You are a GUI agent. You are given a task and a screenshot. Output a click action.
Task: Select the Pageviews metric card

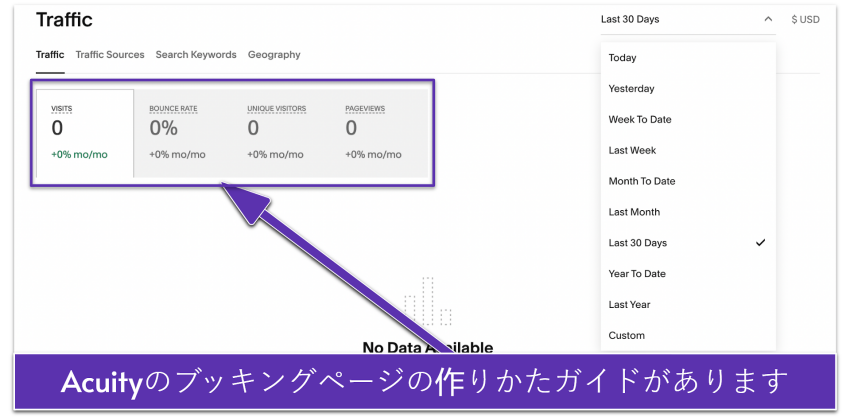point(379,133)
